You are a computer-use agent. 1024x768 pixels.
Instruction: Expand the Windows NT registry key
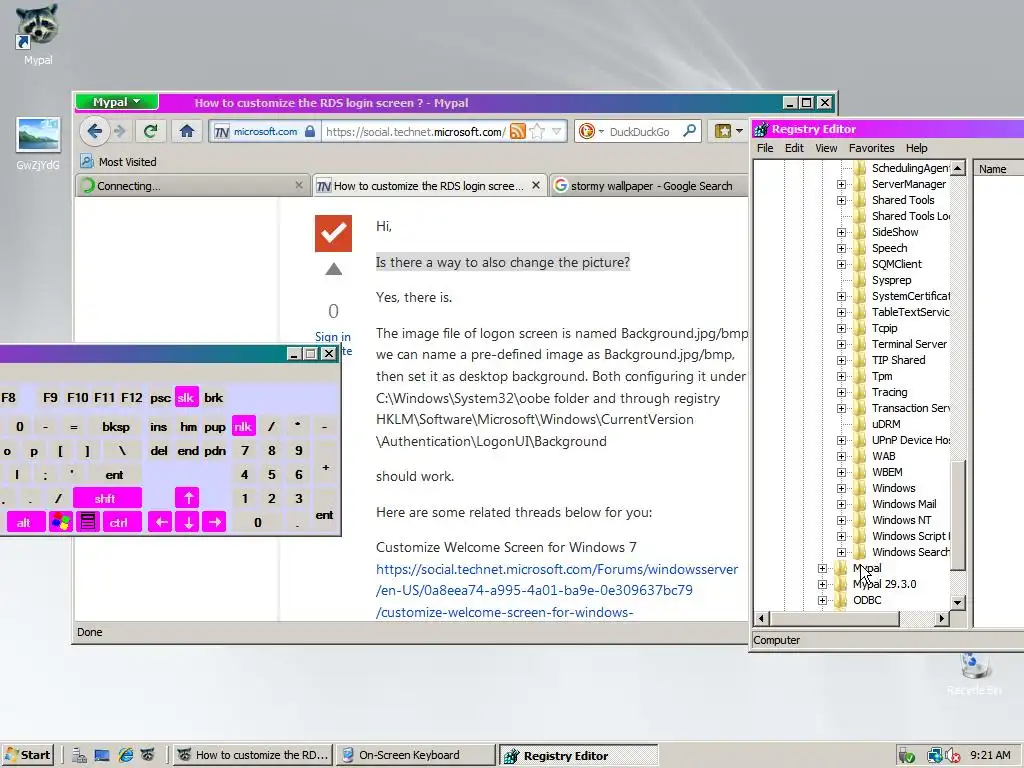(841, 520)
